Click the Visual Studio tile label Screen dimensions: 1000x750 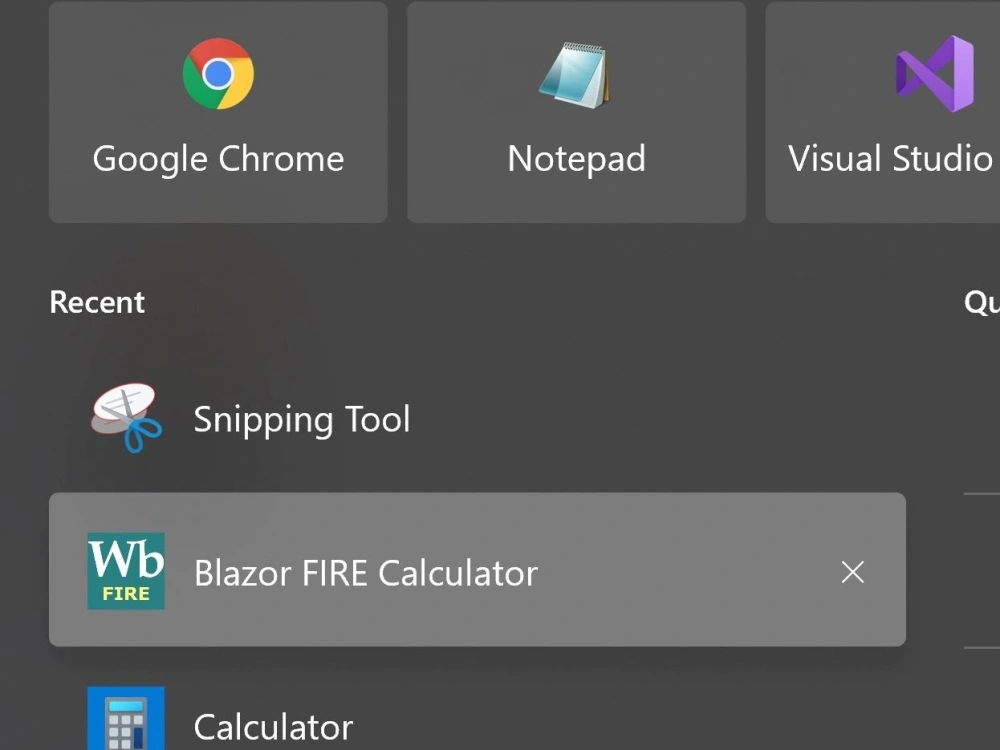click(890, 158)
